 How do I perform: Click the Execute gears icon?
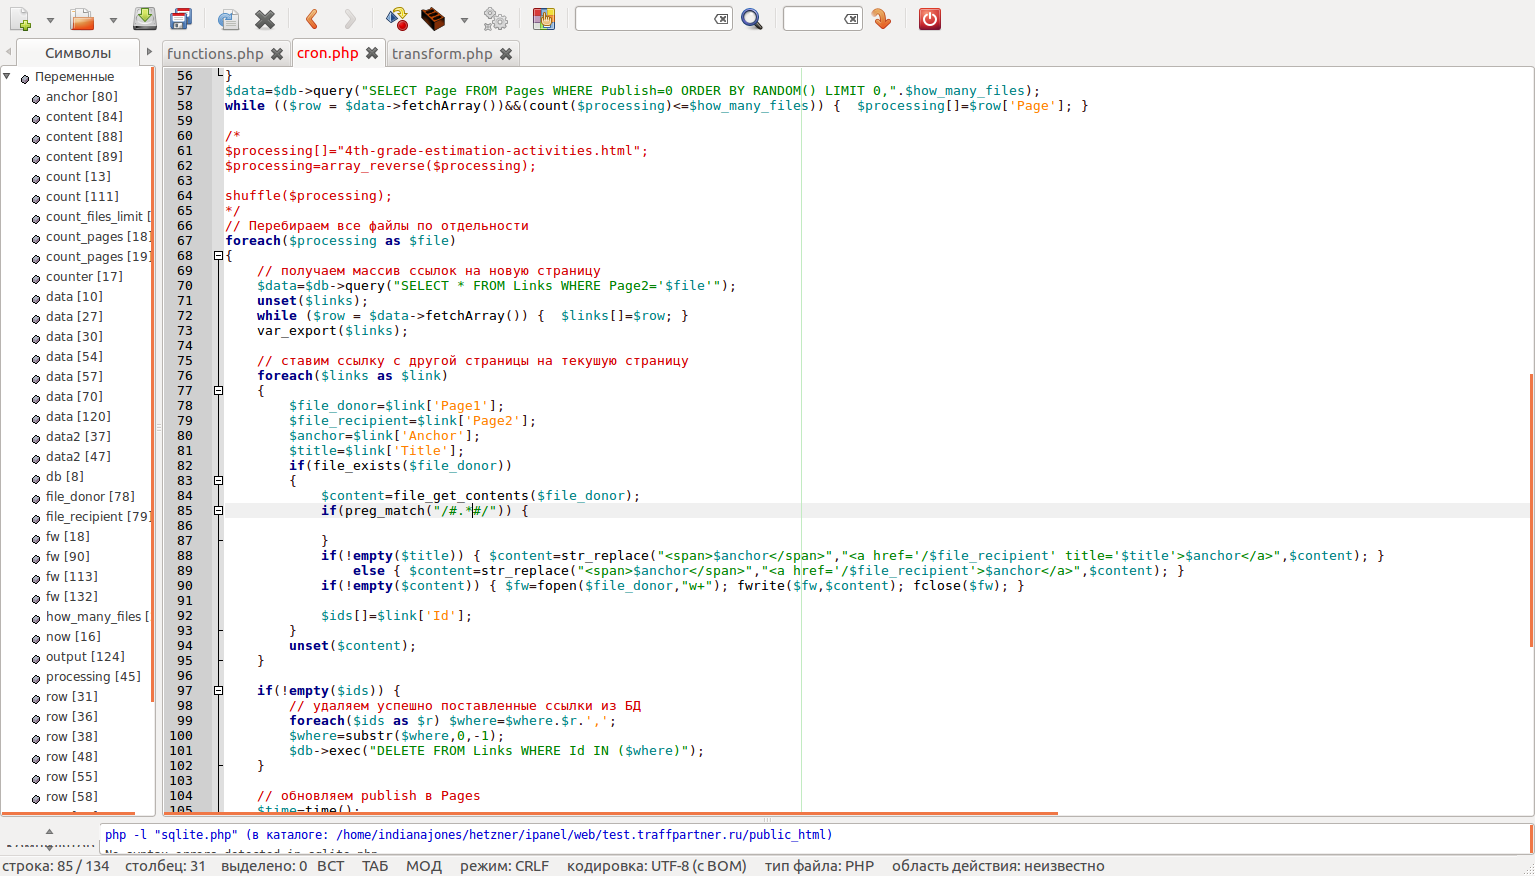tap(495, 19)
